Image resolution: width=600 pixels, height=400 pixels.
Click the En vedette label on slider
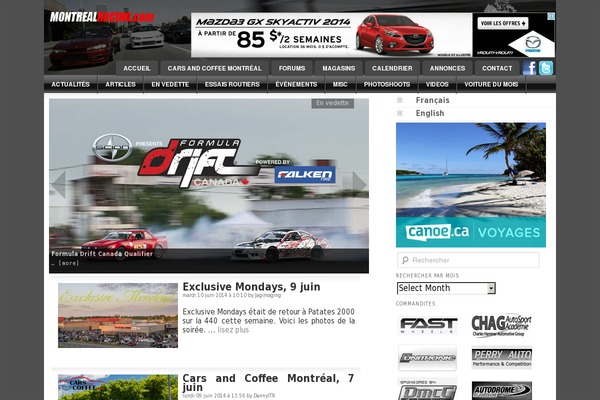point(332,103)
